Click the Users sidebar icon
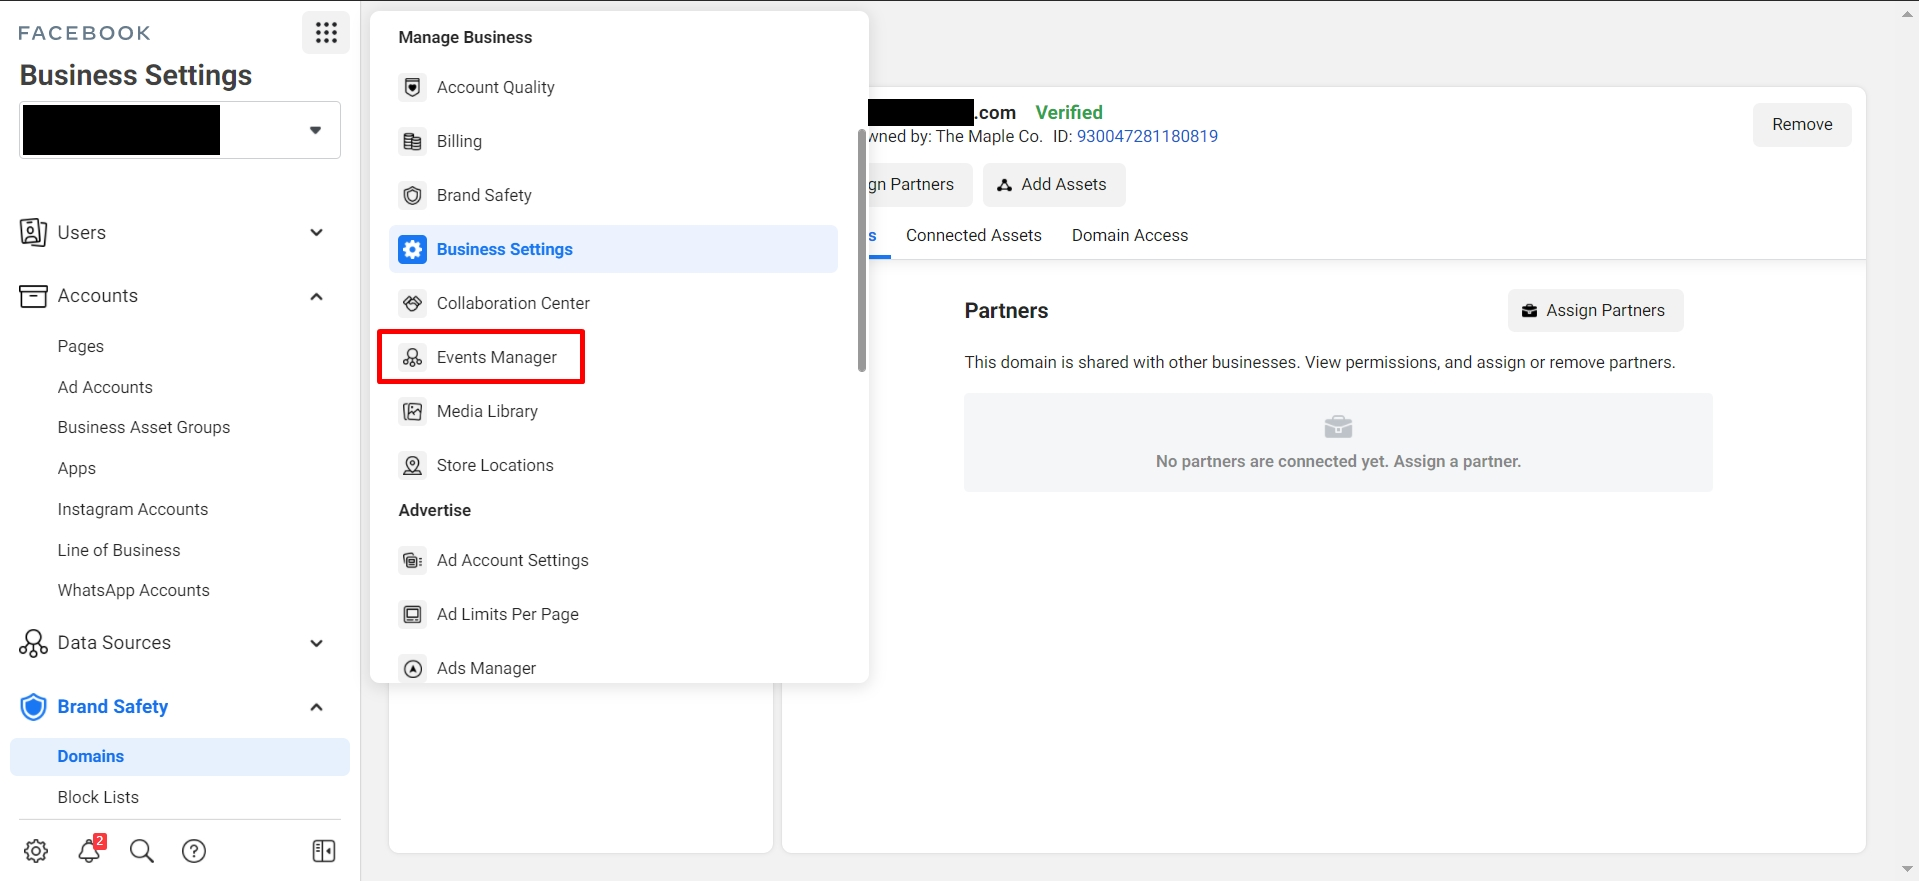 pos(33,232)
